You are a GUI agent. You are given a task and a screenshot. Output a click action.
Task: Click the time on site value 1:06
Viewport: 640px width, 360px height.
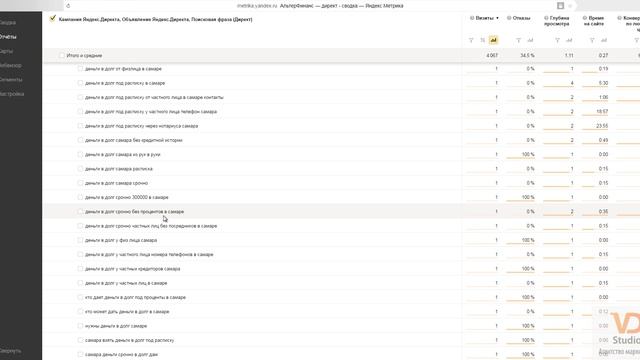[603, 97]
